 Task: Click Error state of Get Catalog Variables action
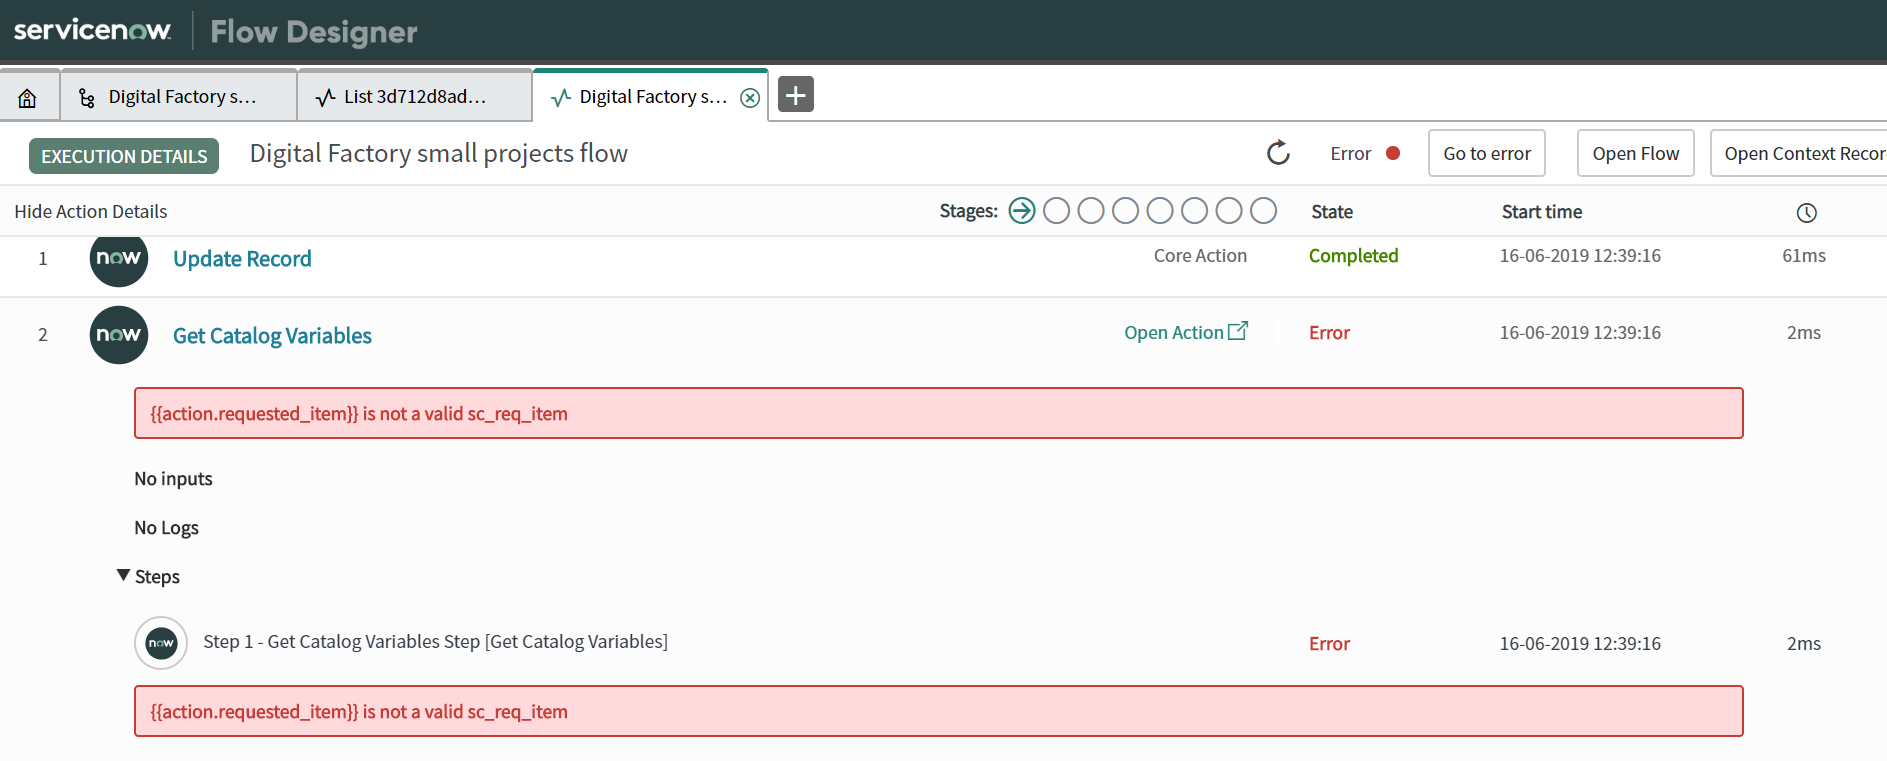pos(1329,333)
